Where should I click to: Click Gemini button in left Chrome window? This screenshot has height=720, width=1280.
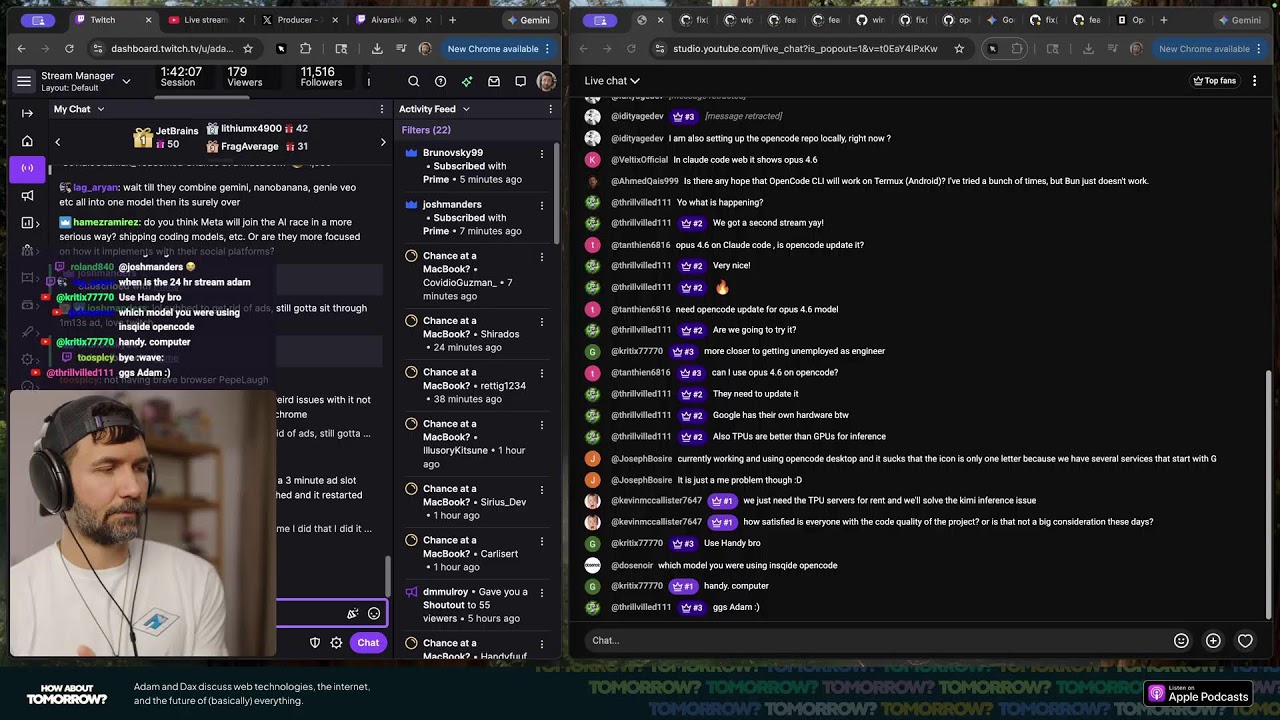coord(528,20)
